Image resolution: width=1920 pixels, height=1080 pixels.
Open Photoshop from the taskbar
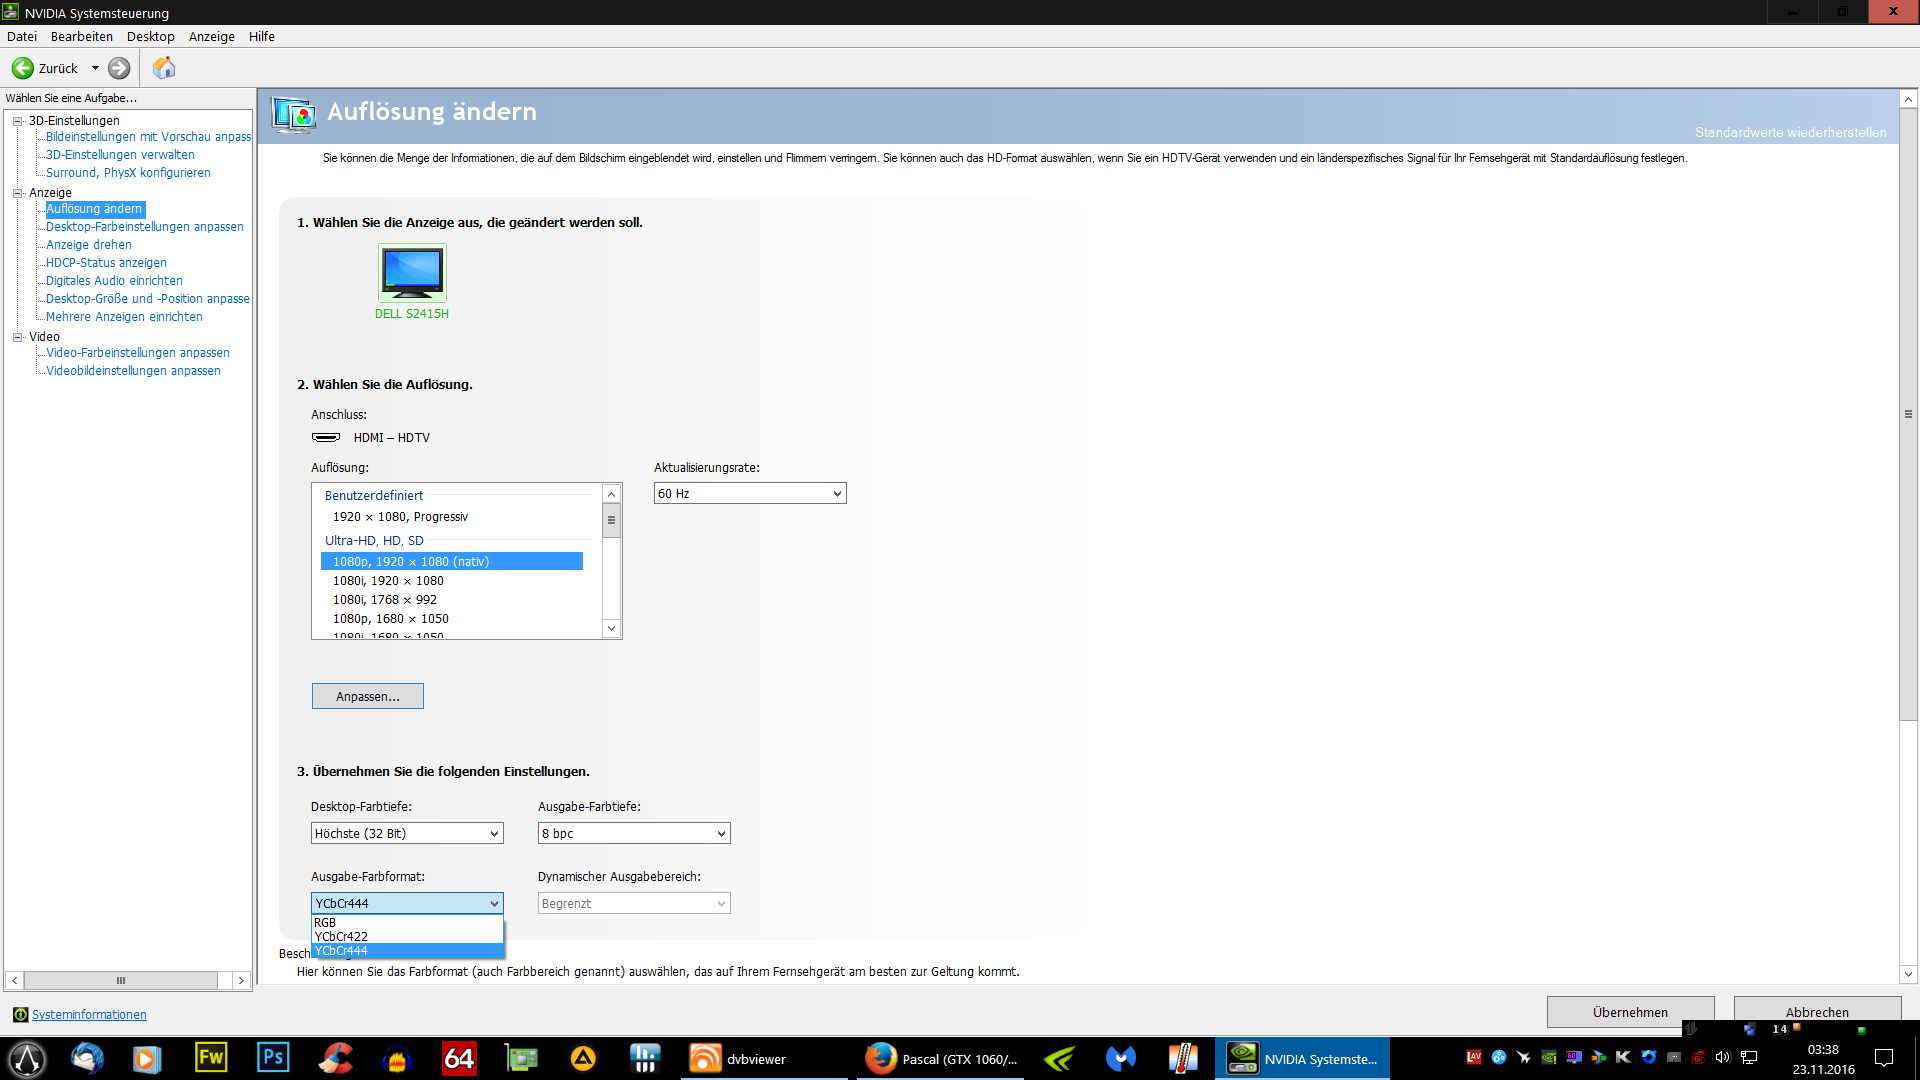[273, 1058]
